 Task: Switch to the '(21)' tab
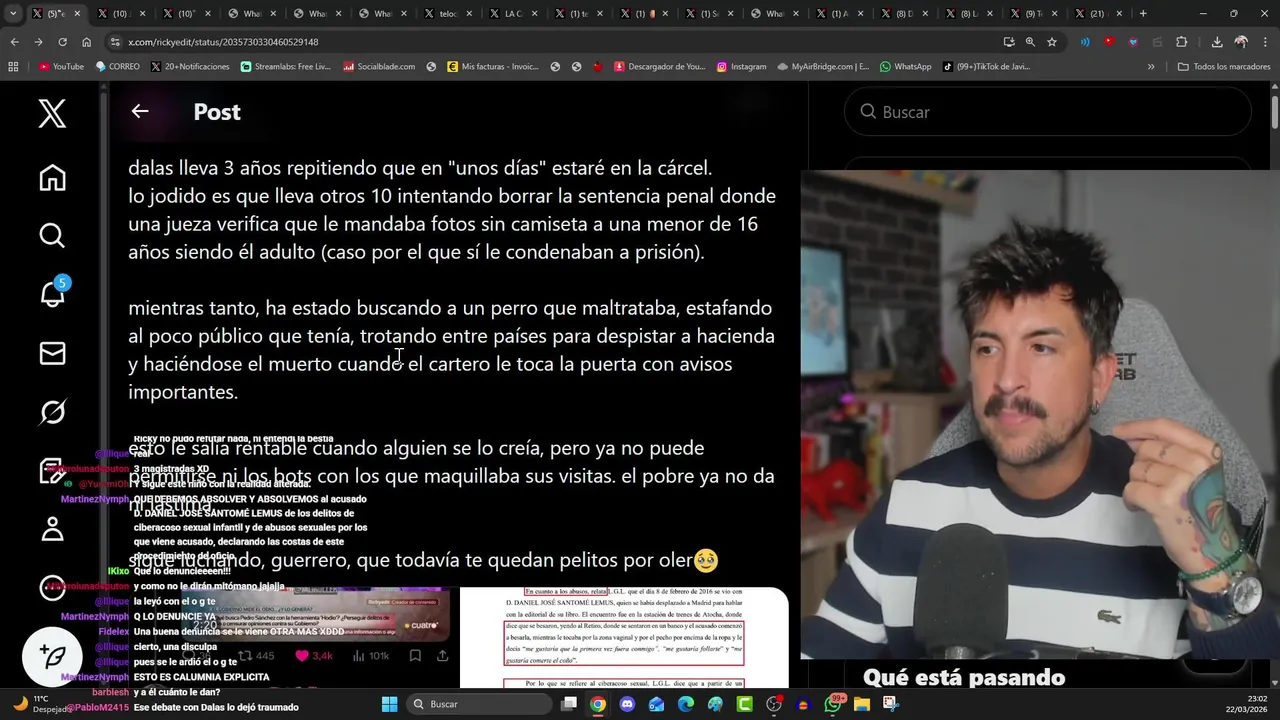pos(1098,14)
